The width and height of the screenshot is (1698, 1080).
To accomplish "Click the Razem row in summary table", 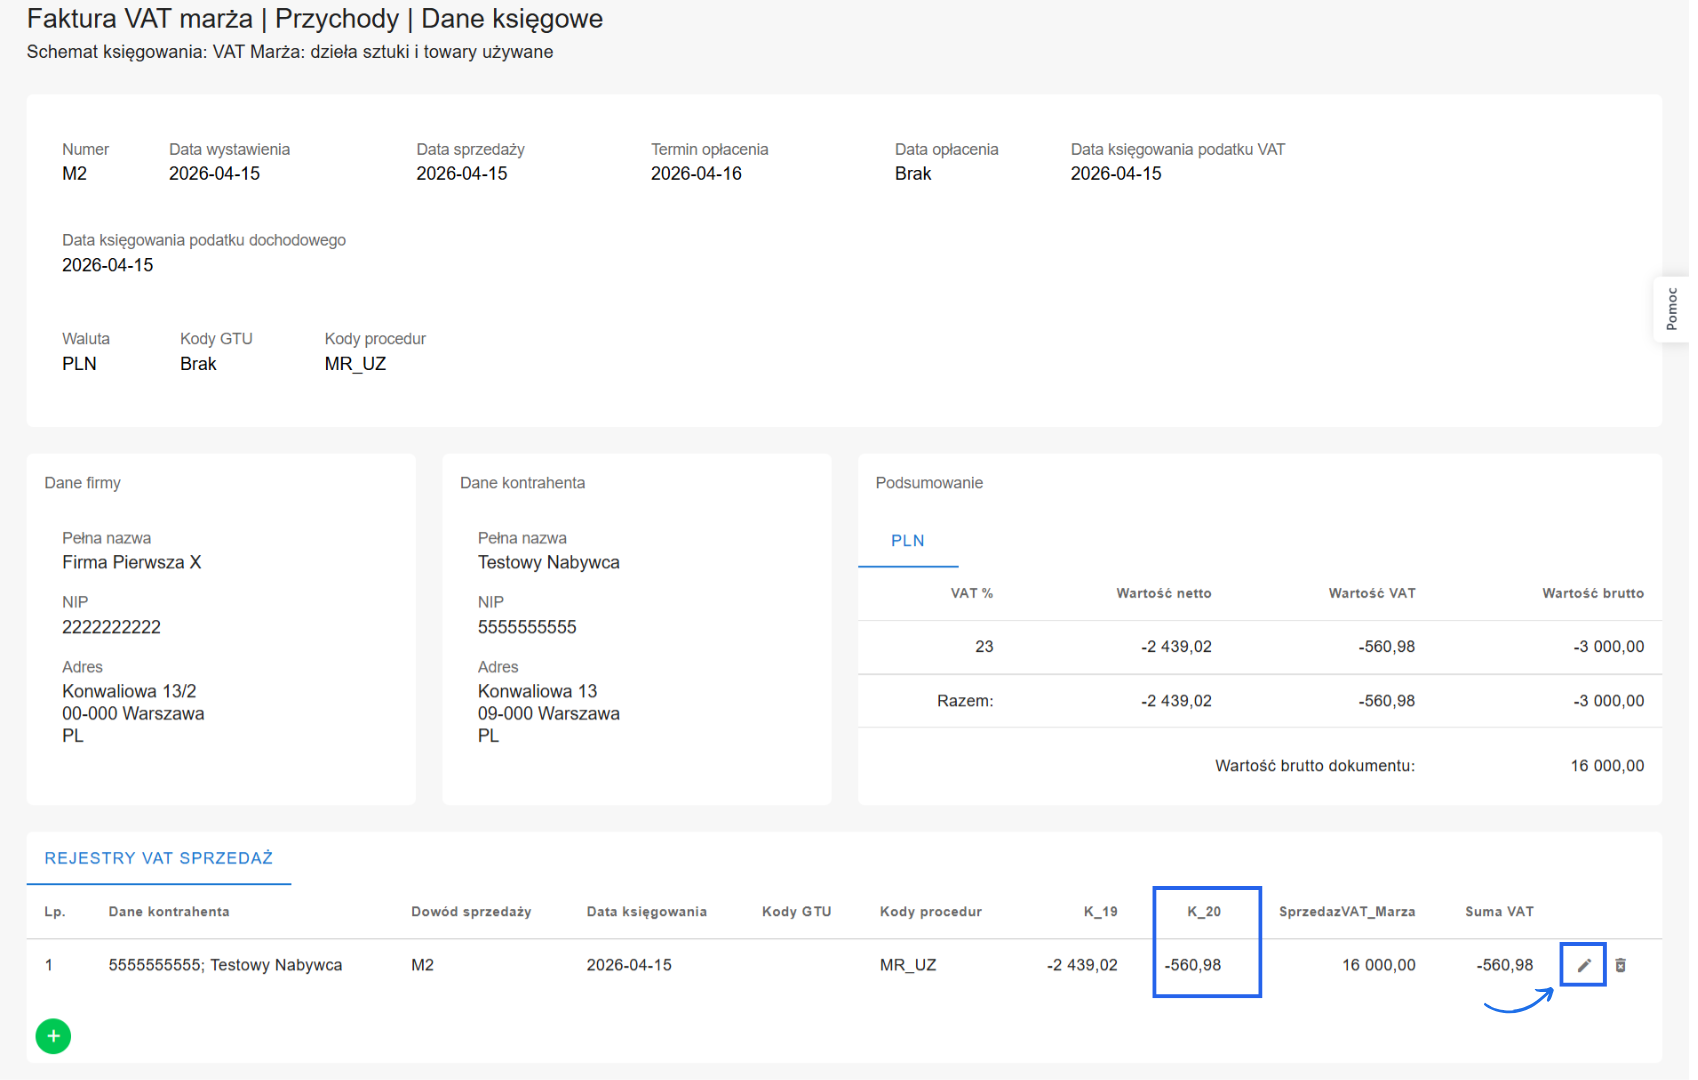I will (965, 701).
